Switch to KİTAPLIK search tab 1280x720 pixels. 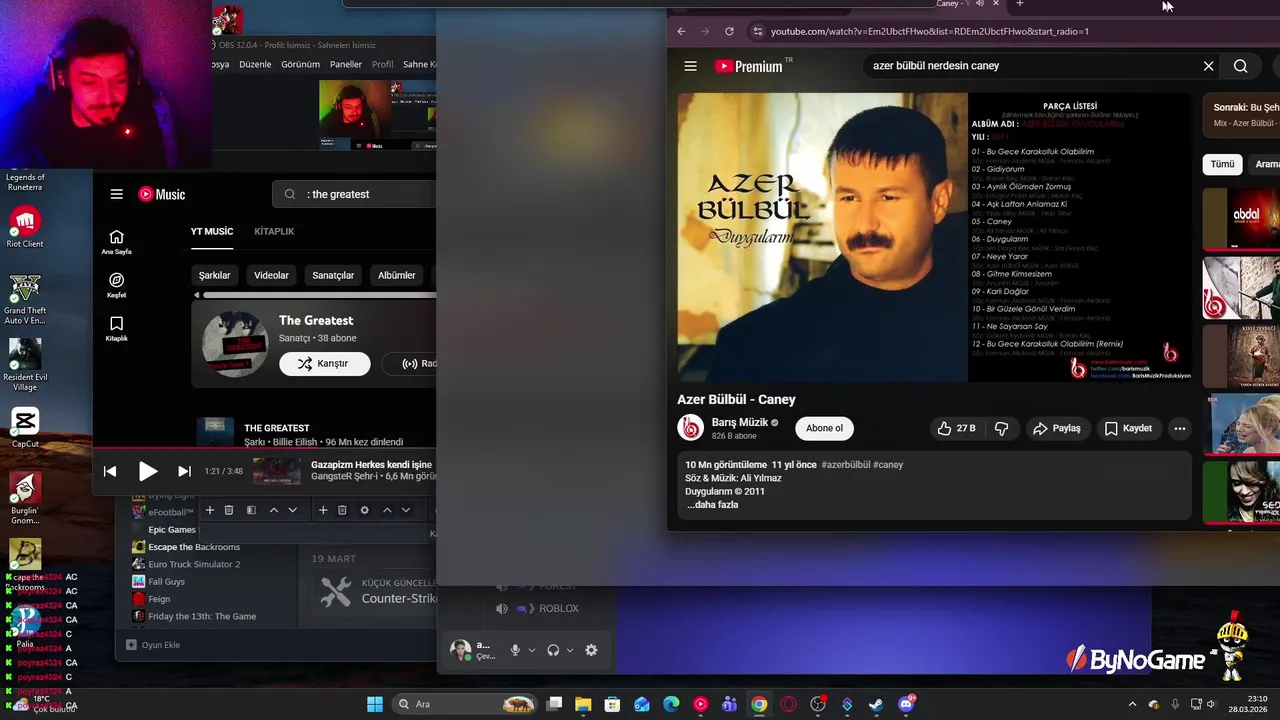[x=274, y=231]
